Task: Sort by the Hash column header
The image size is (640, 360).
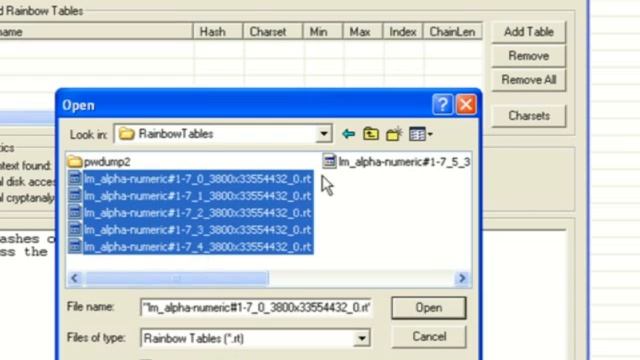Action: pyautogui.click(x=218, y=32)
